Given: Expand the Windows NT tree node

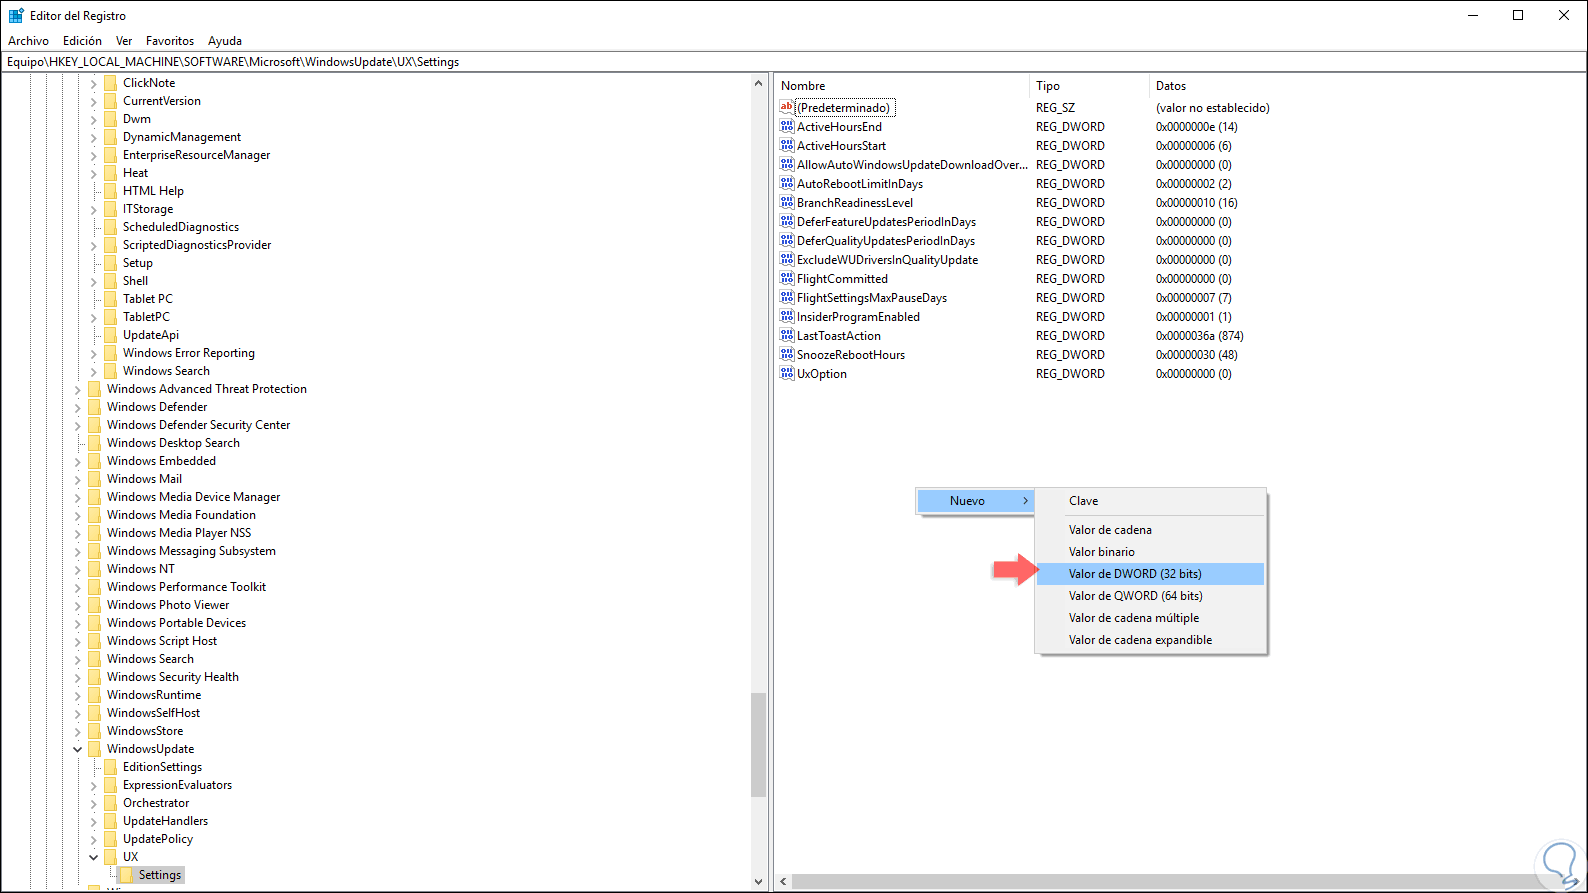Looking at the screenshot, I should point(78,569).
